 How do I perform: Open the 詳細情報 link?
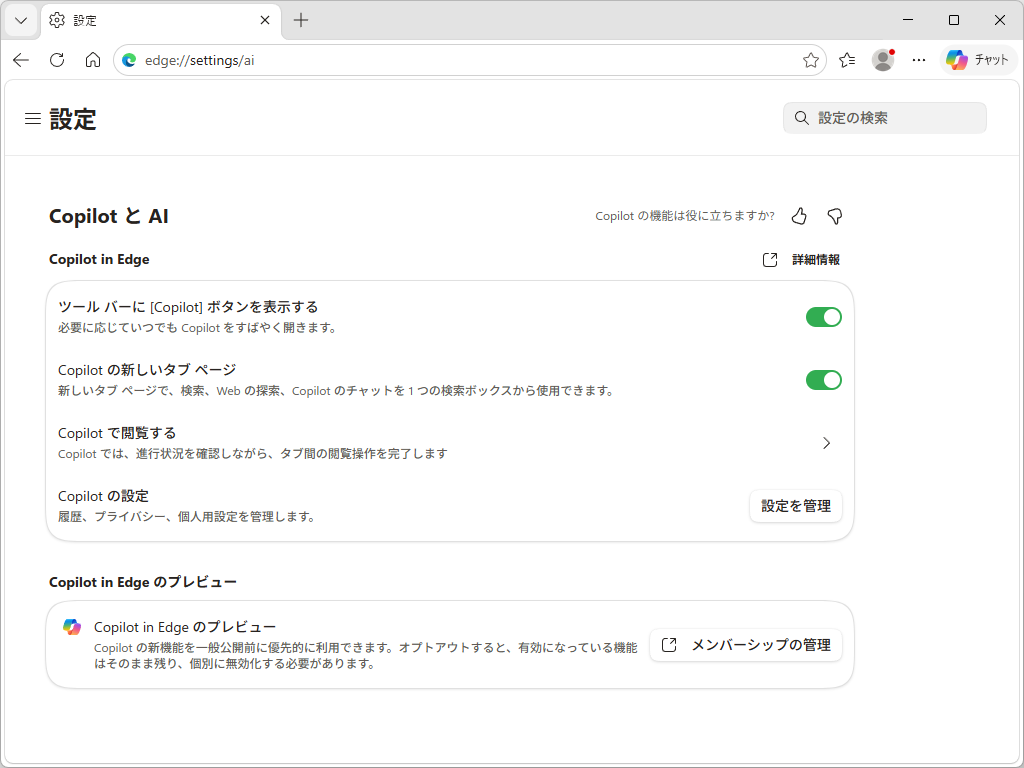point(816,260)
